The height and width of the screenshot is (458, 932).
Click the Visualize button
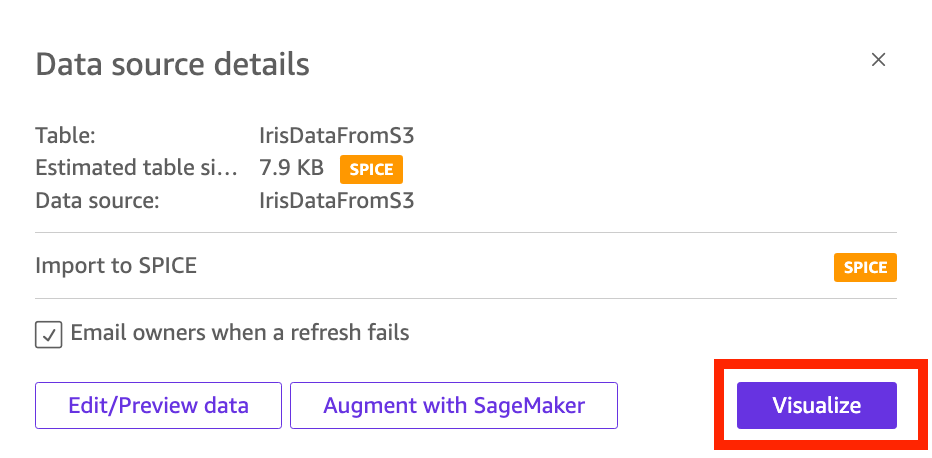(816, 405)
